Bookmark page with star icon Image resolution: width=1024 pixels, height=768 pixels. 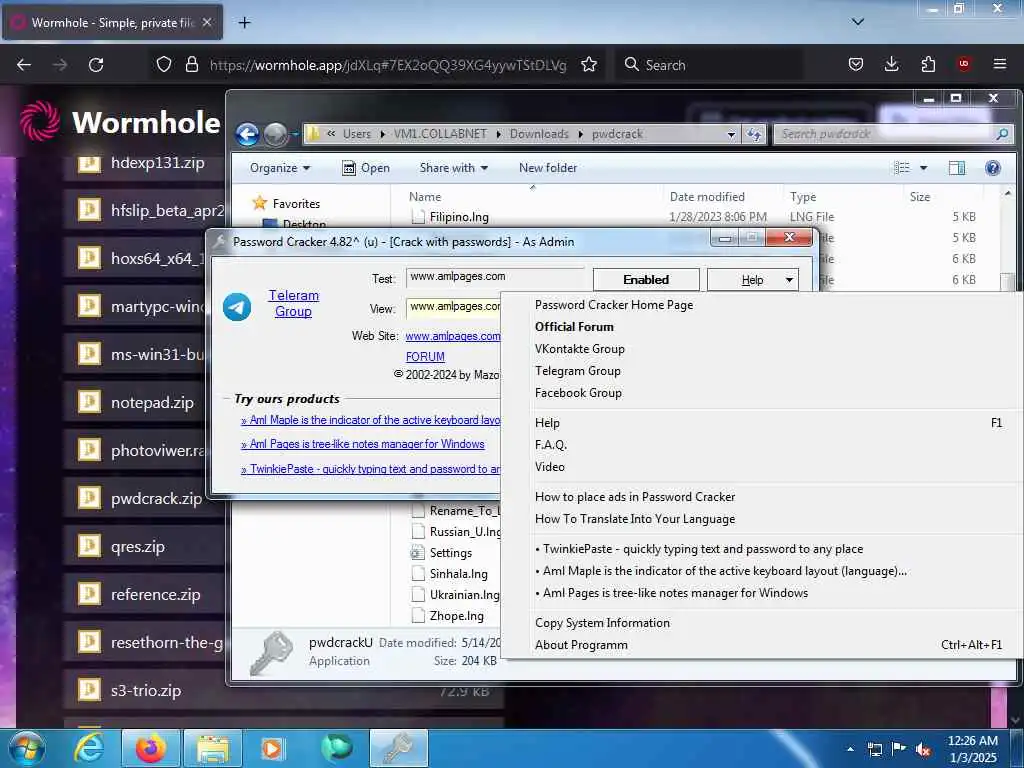point(588,65)
